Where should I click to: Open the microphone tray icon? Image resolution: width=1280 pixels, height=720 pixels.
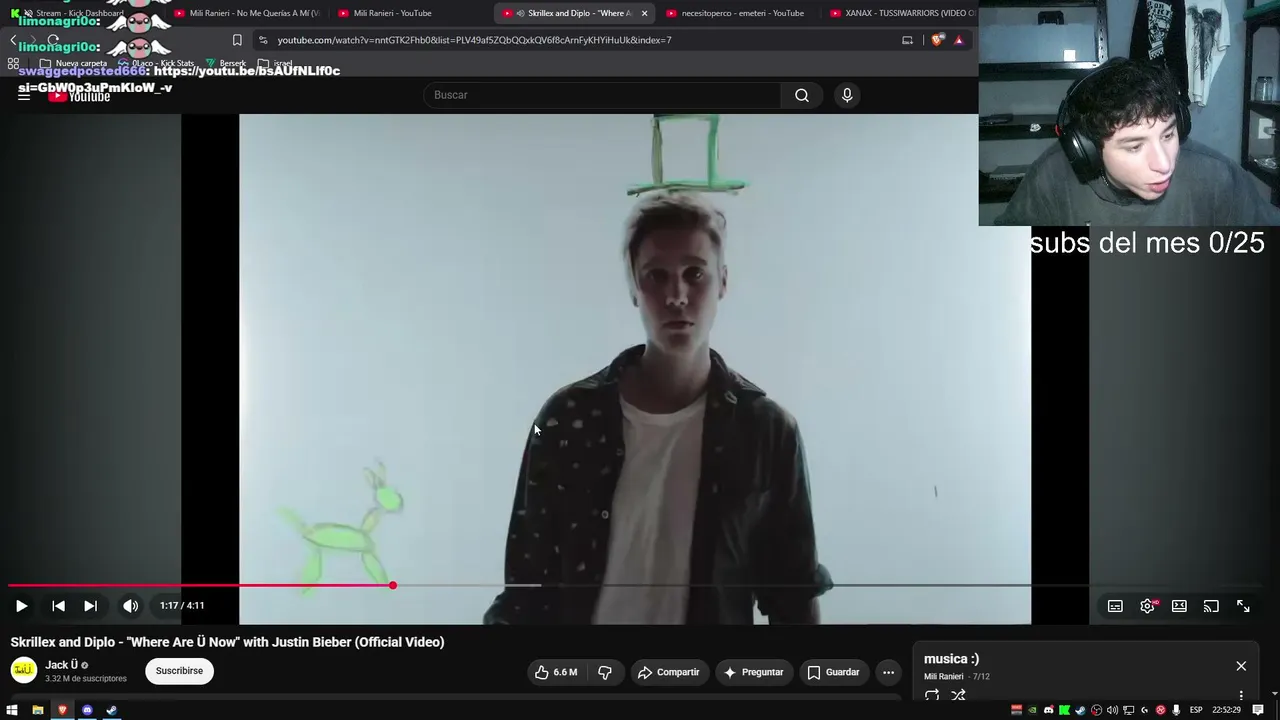[1176, 710]
